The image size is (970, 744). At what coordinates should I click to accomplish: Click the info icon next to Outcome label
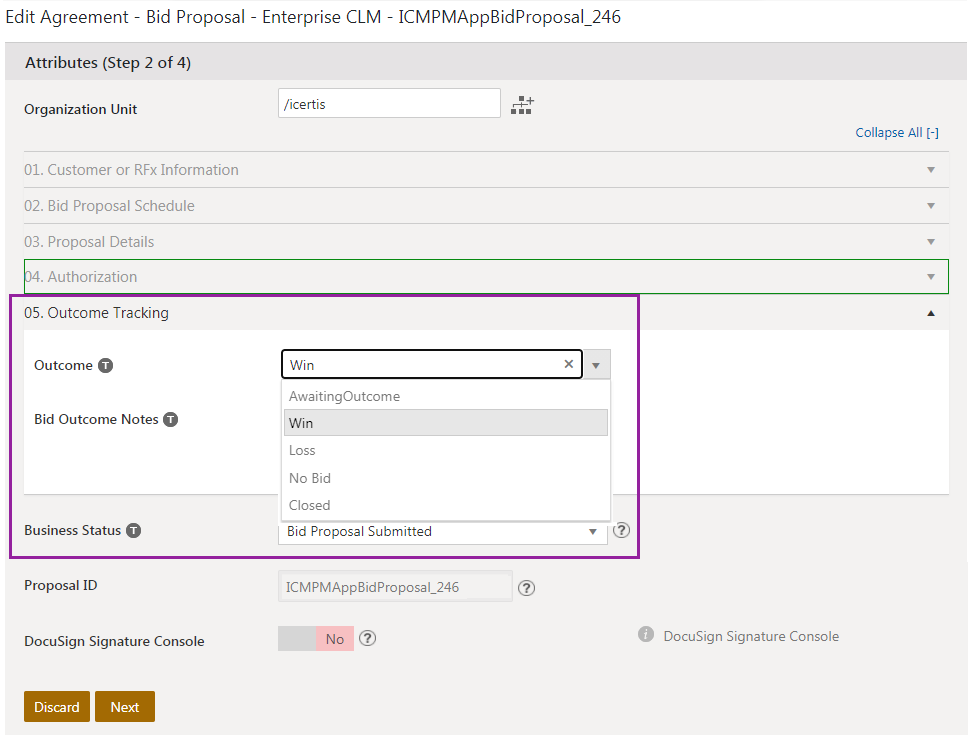(x=106, y=366)
